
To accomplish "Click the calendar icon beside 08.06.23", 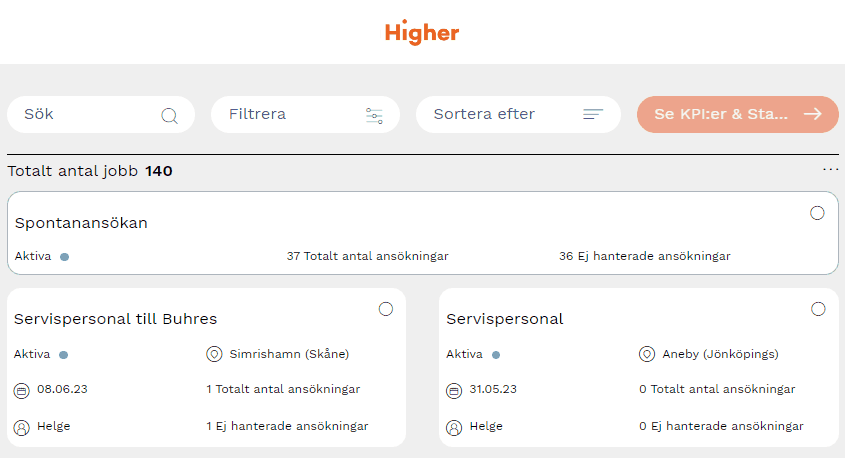I will (22, 390).
